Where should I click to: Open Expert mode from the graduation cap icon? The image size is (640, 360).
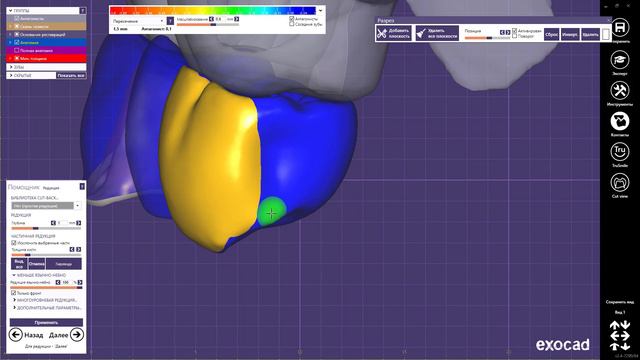620,60
